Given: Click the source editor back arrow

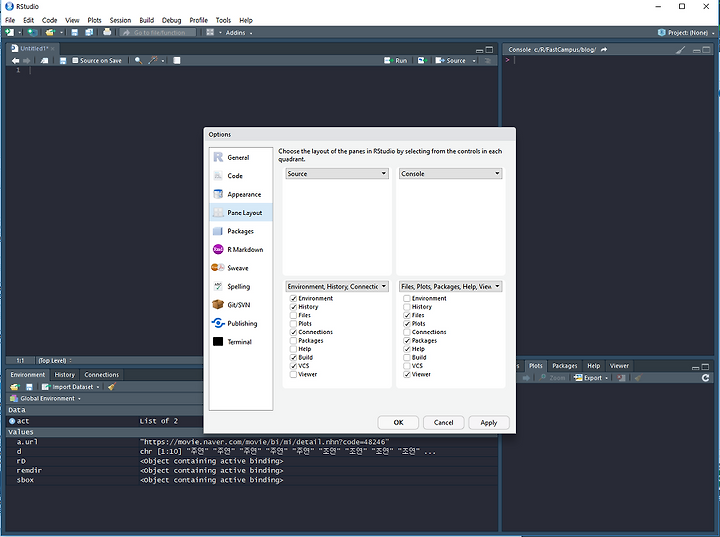Looking at the screenshot, I should (15, 61).
